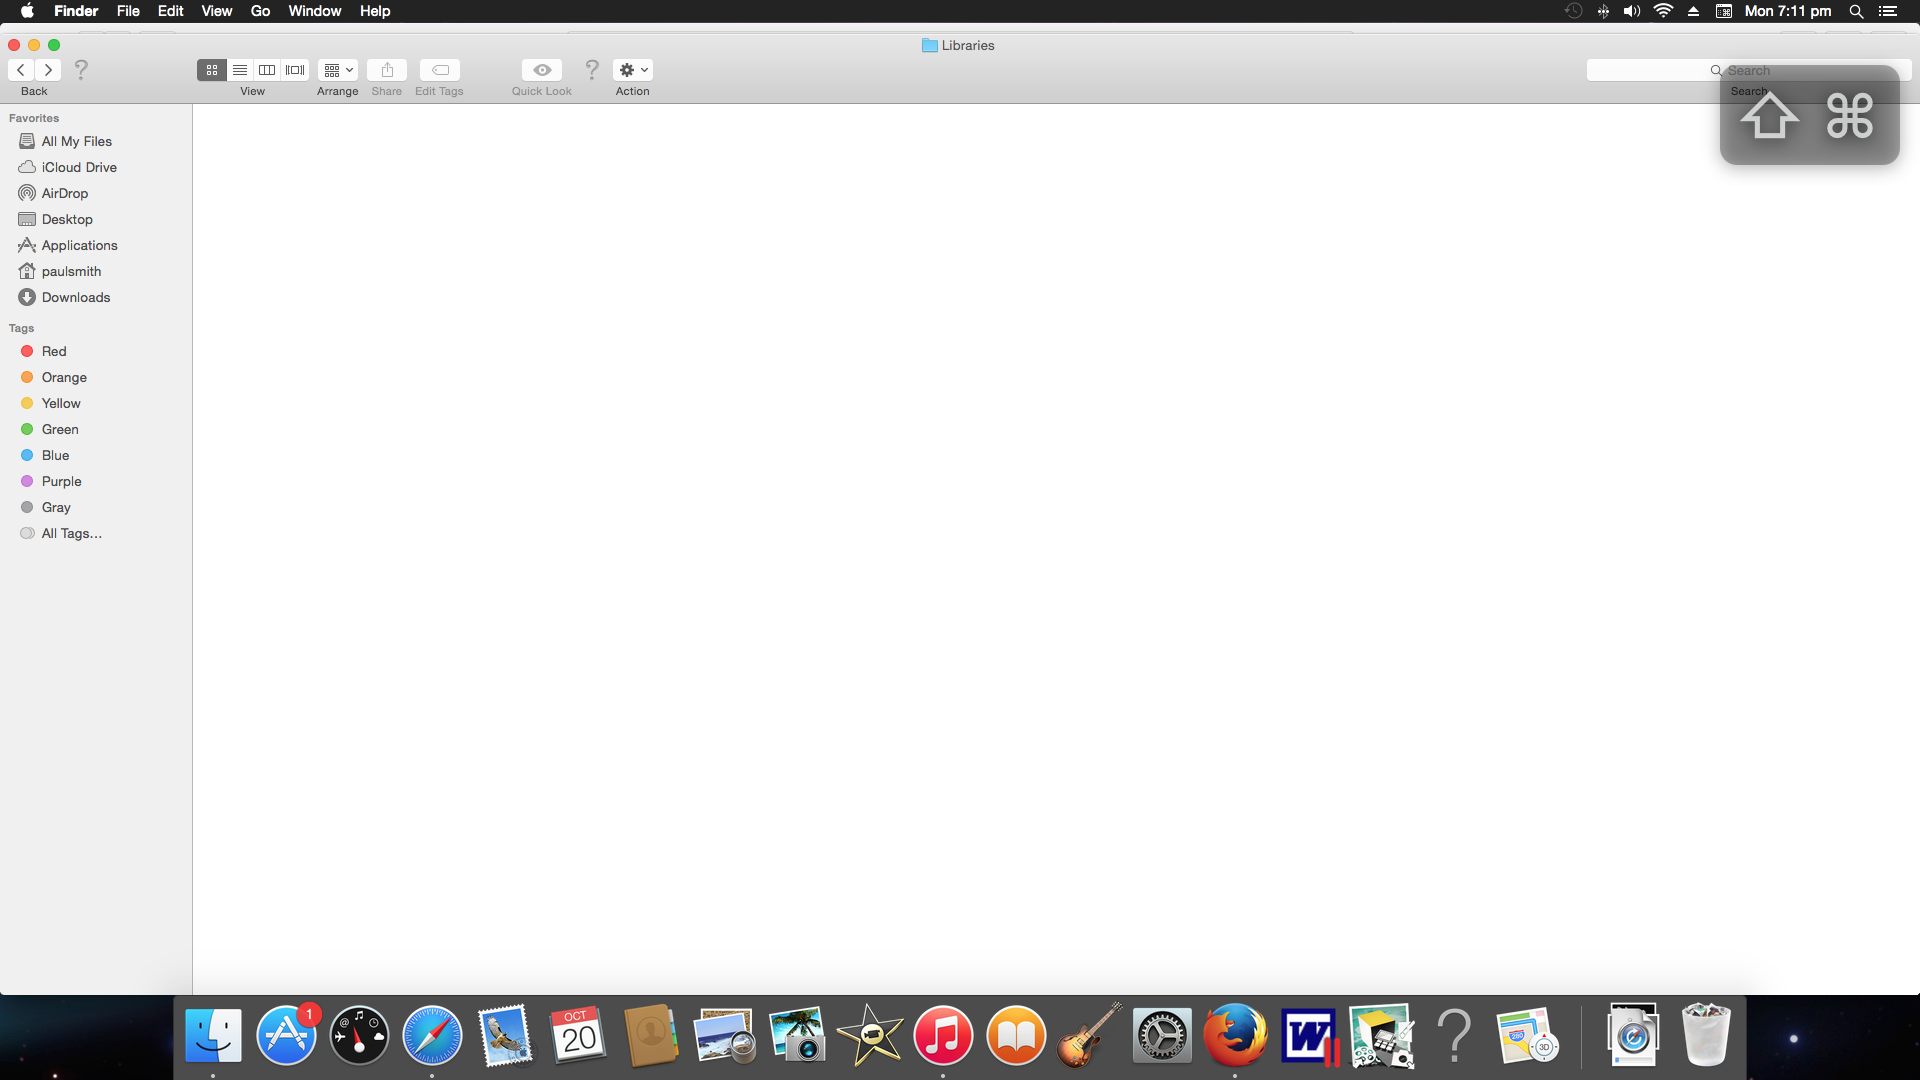This screenshot has height=1080, width=1920.
Task: Switch to Cover Flow view
Action: click(295, 70)
